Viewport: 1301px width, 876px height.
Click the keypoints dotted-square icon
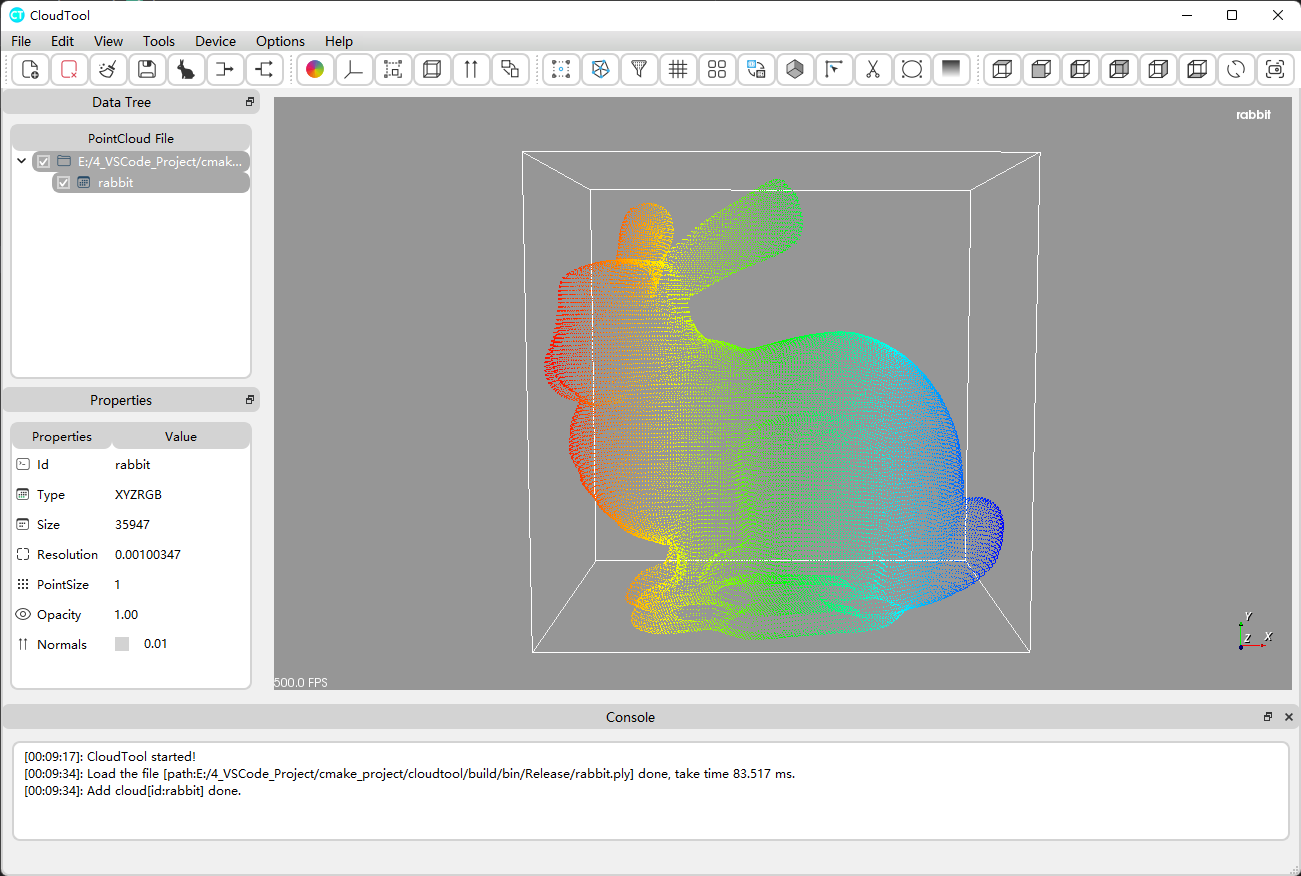[561, 69]
